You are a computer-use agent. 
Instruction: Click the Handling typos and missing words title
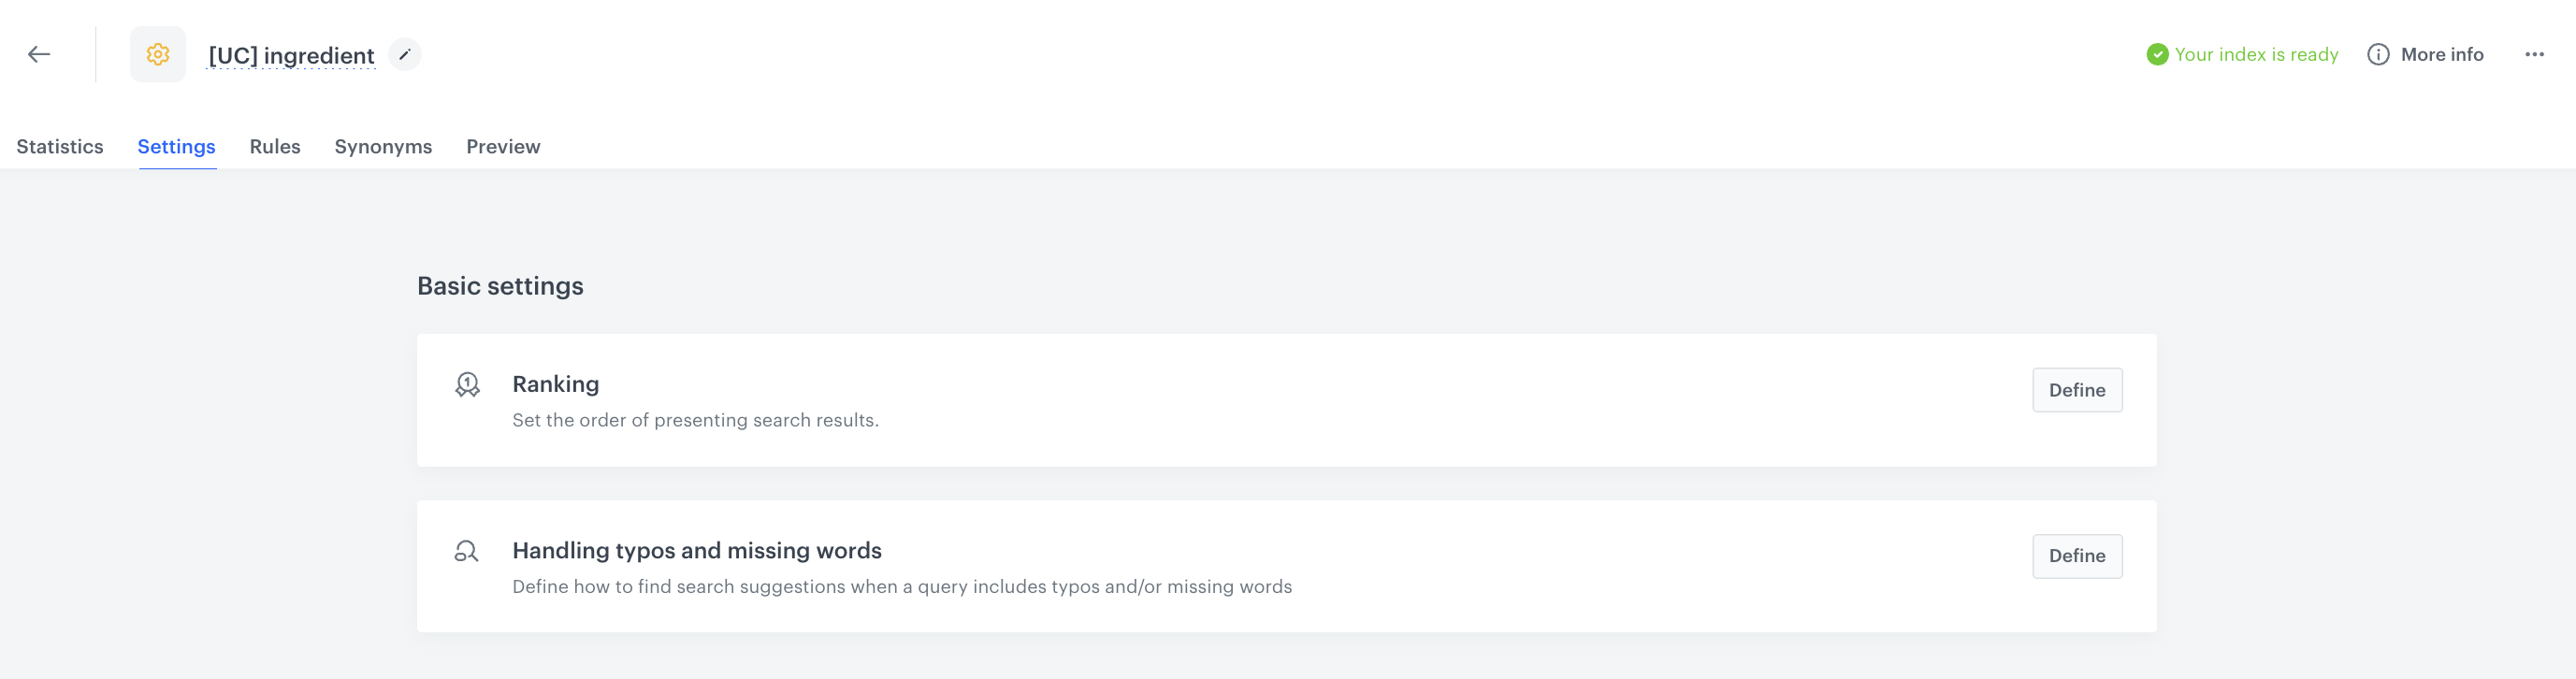(696, 550)
